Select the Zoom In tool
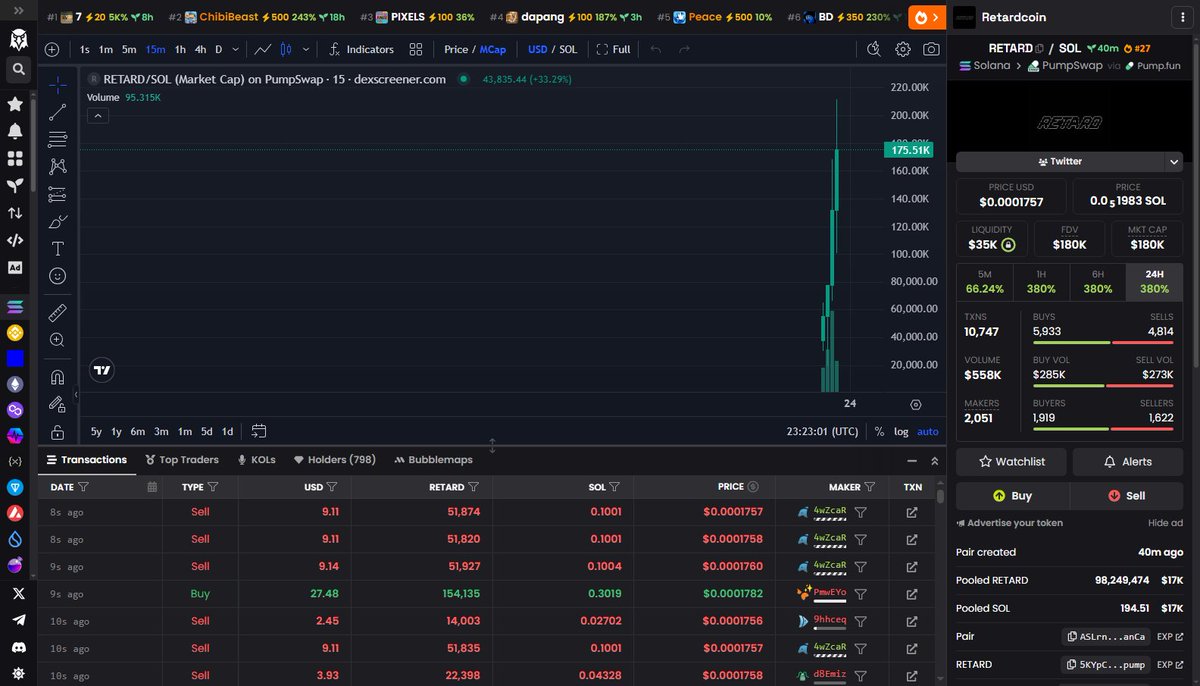This screenshot has width=1200, height=686. coord(57,340)
